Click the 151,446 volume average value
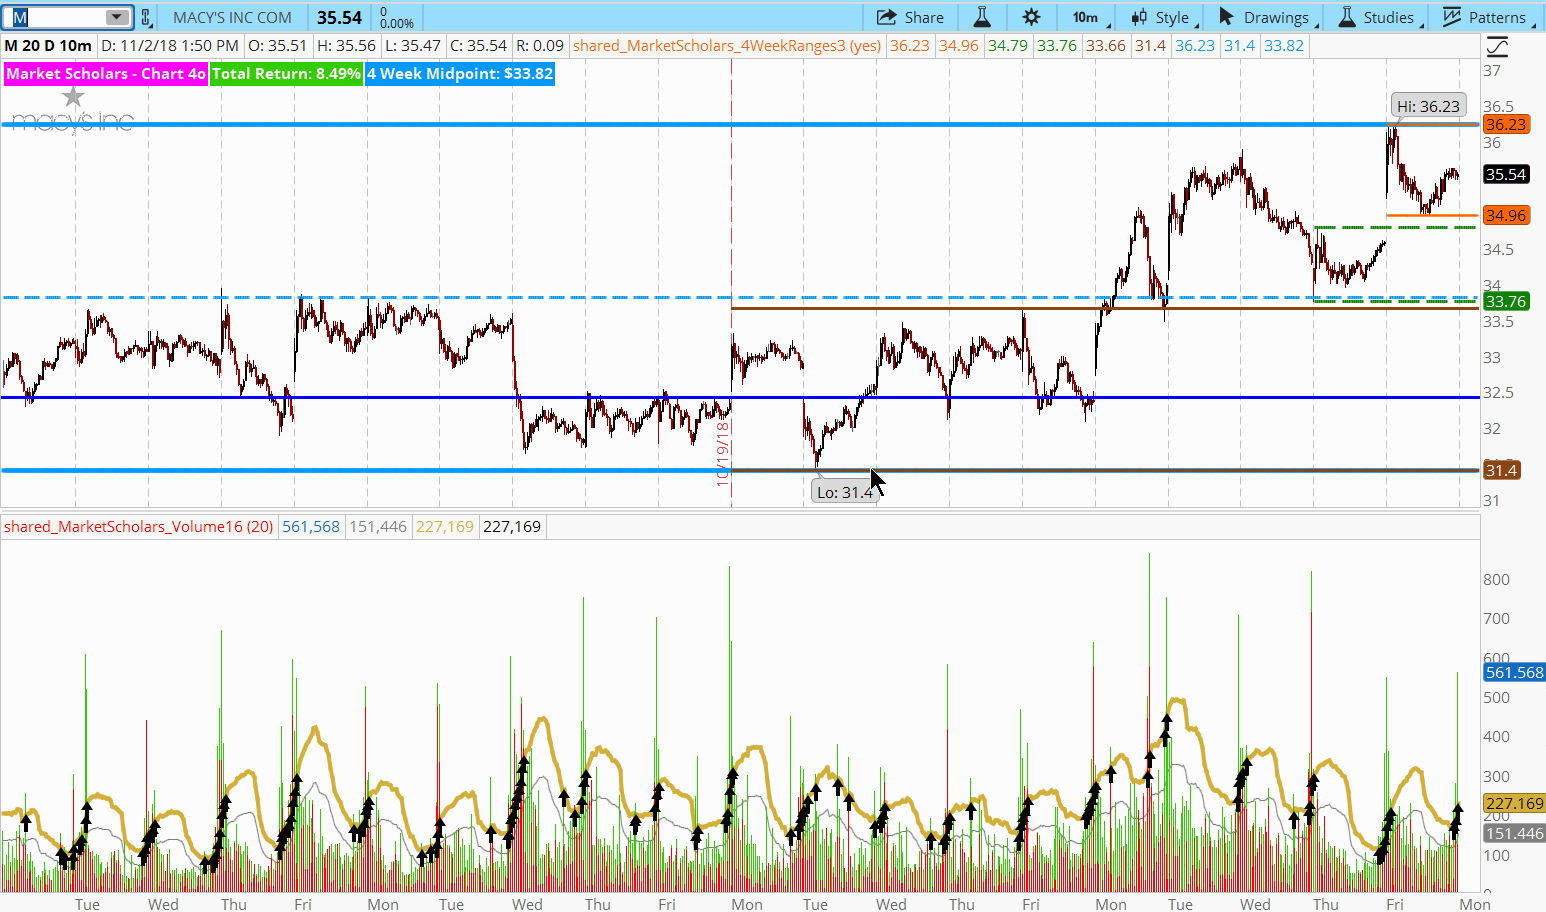1546x912 pixels. (378, 526)
